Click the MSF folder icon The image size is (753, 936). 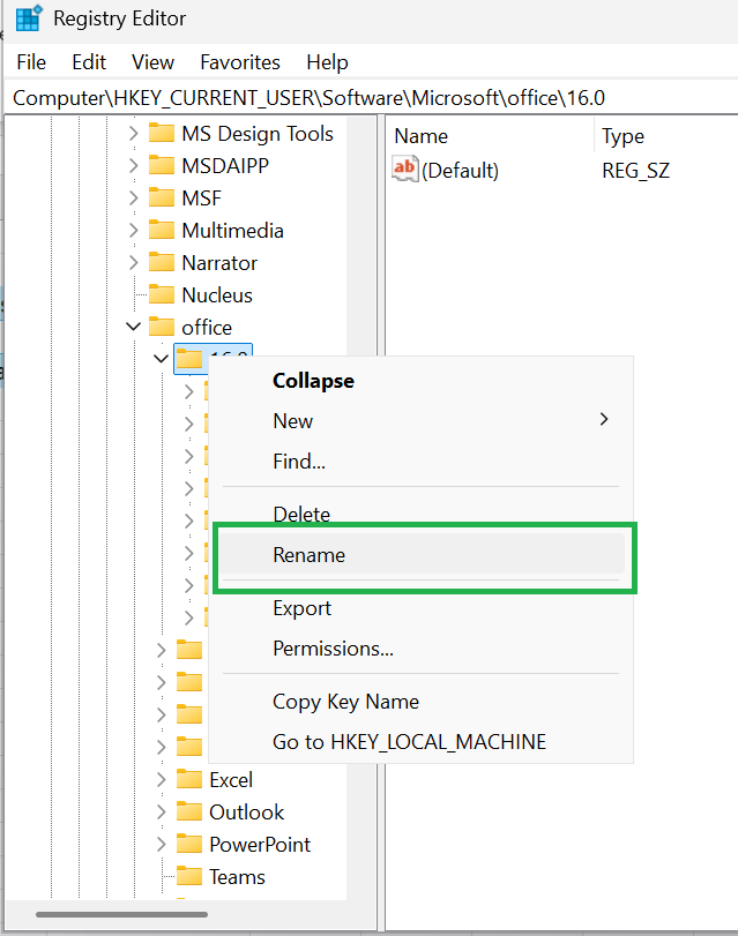(x=161, y=197)
